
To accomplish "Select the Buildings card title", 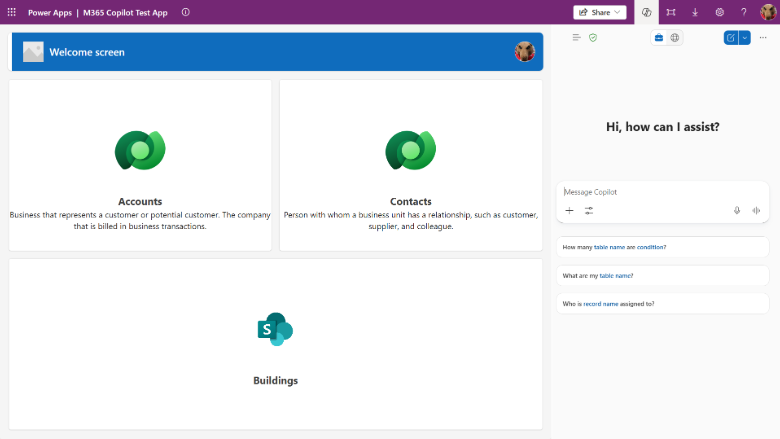I will [x=275, y=380].
